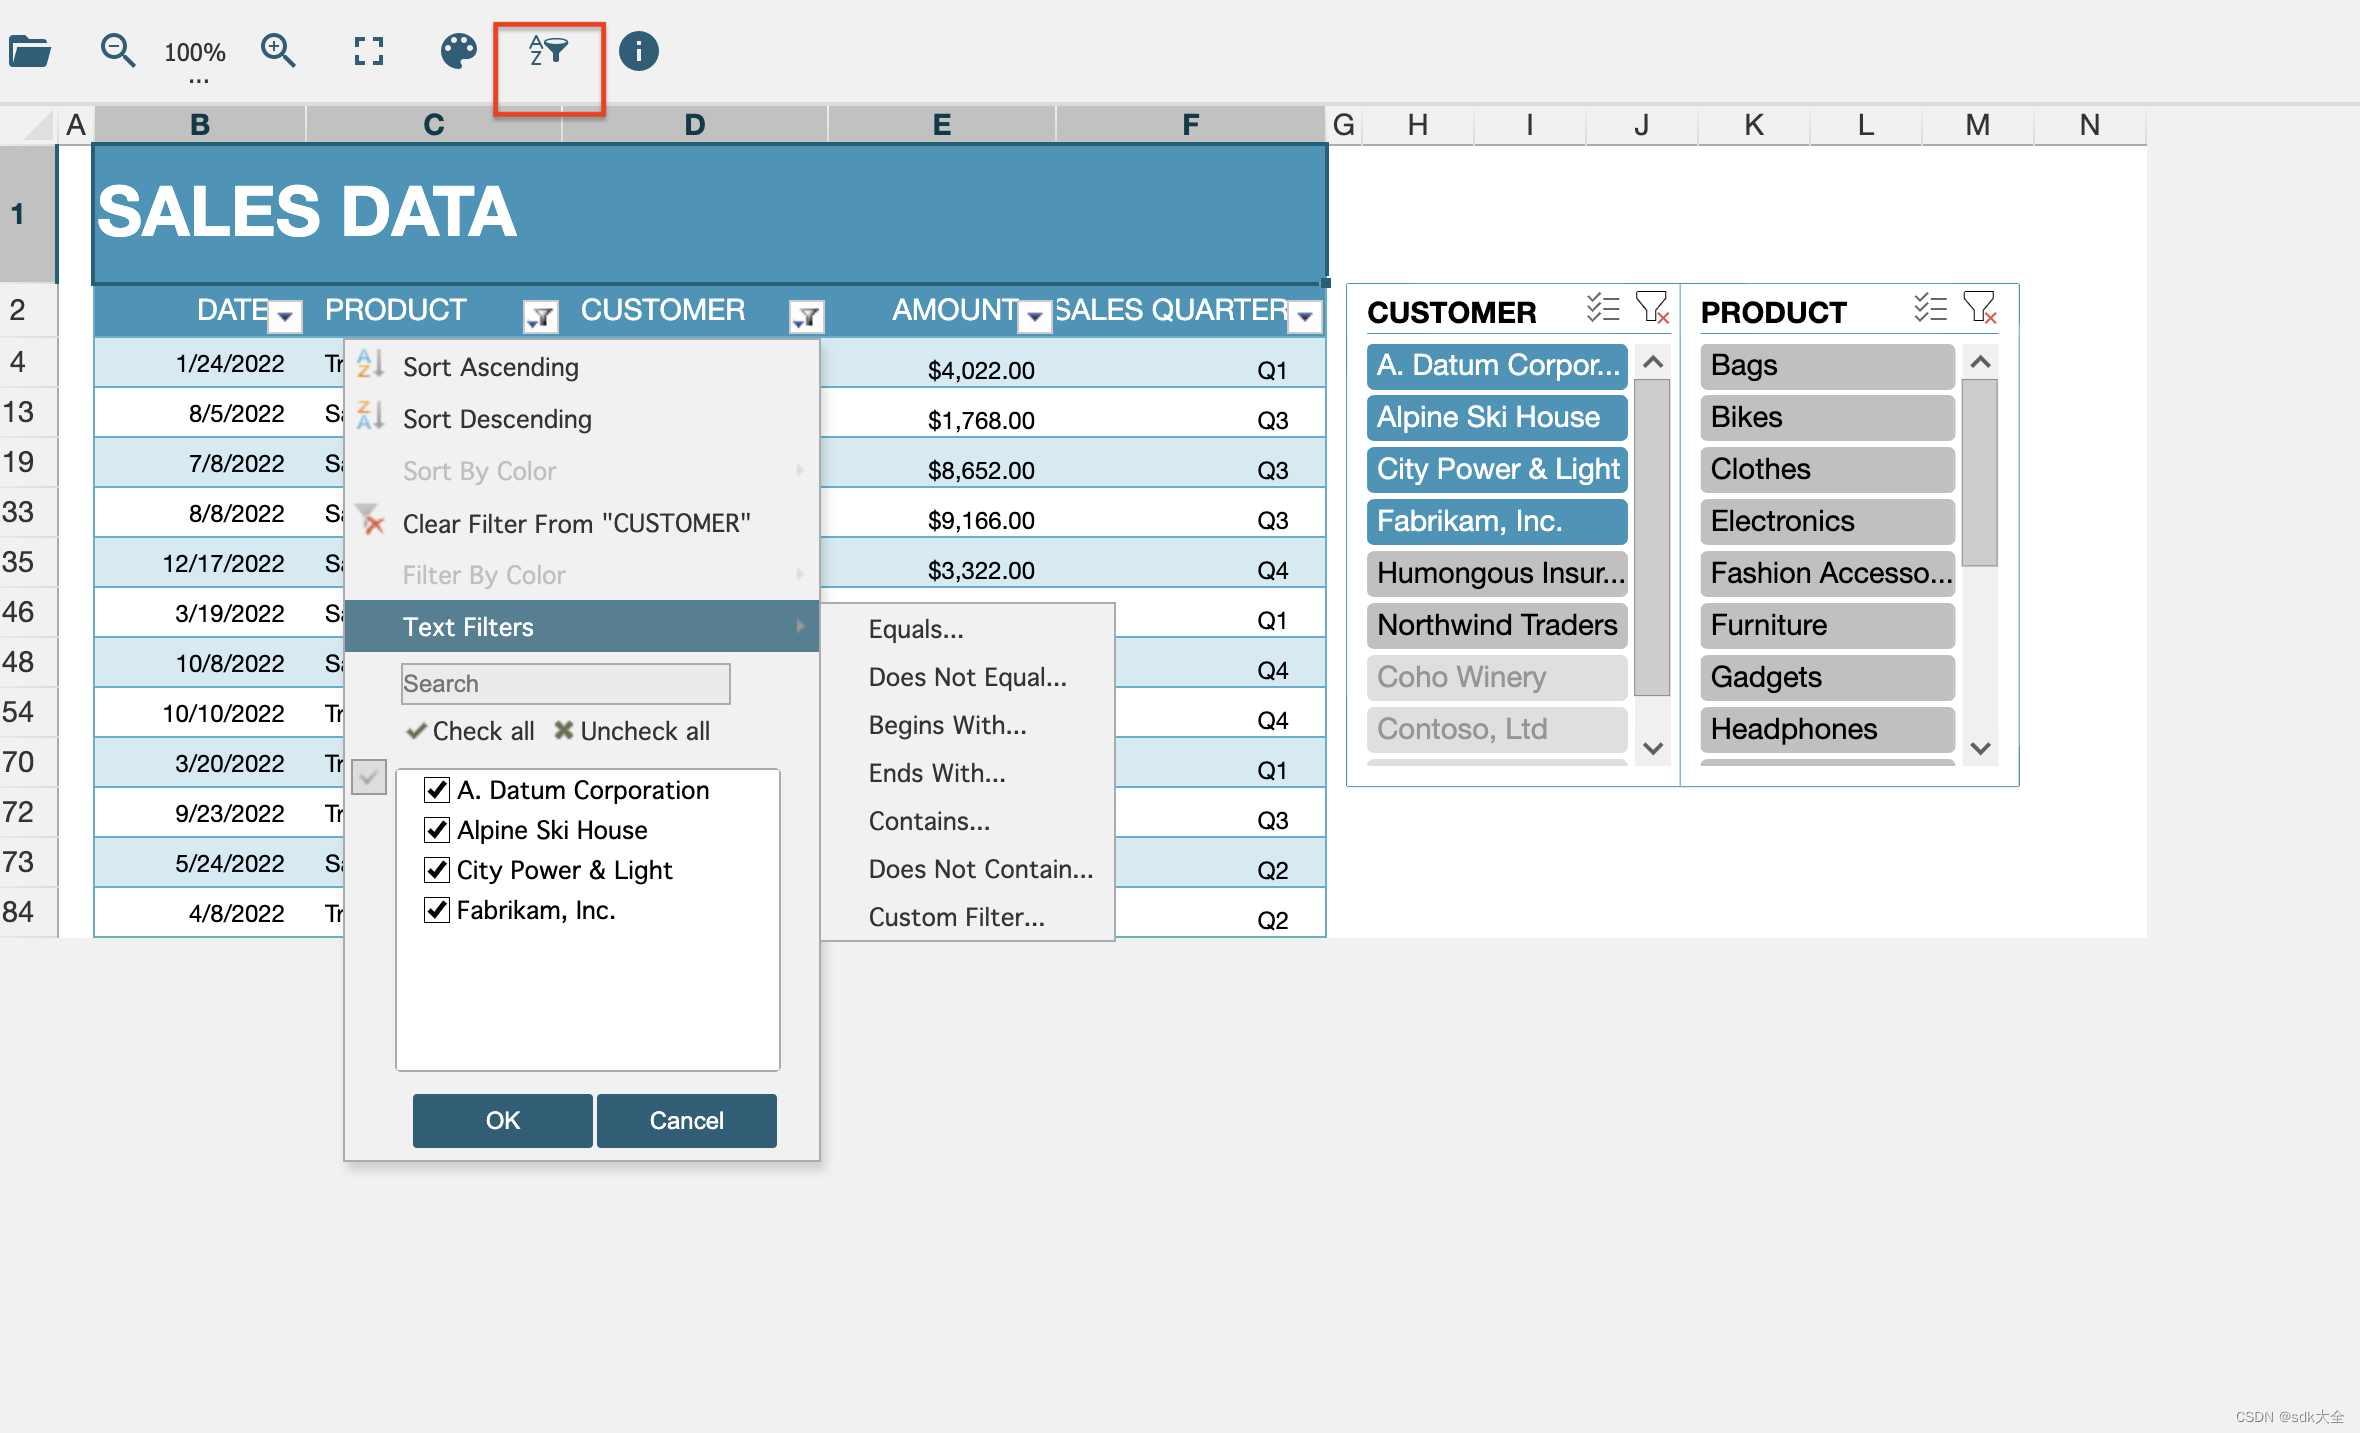This screenshot has width=2360, height=1433.
Task: Toggle fullscreen with the expand icon
Action: click(x=368, y=51)
